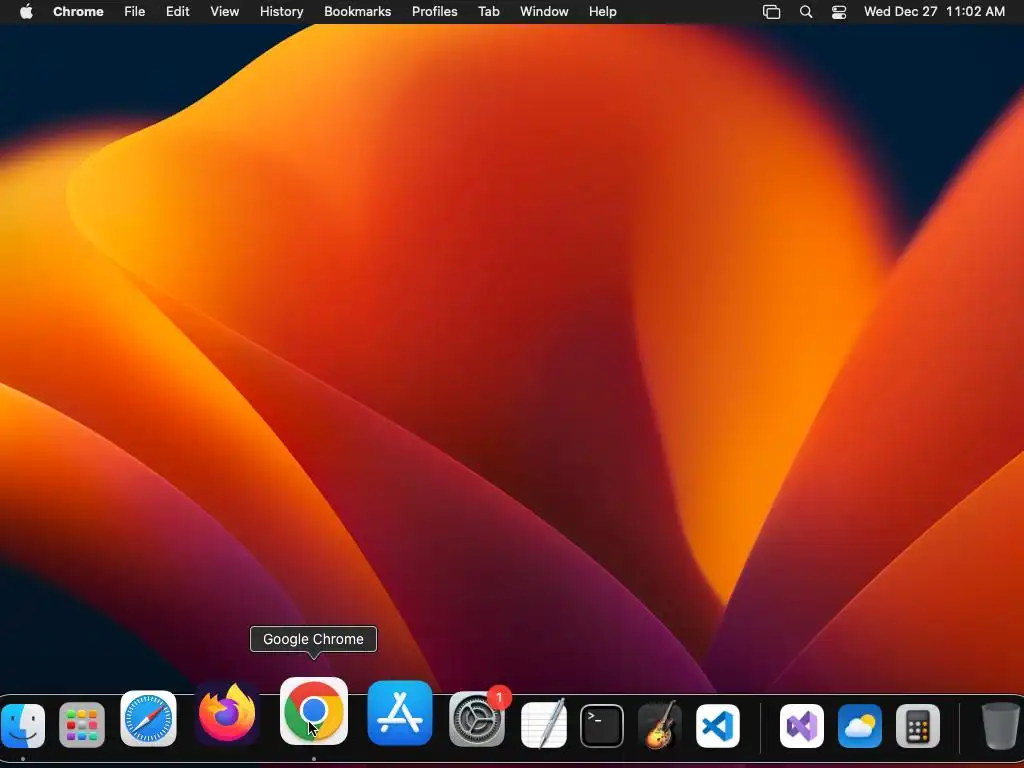
Task: Open Calculator from the Dock
Action: point(918,726)
